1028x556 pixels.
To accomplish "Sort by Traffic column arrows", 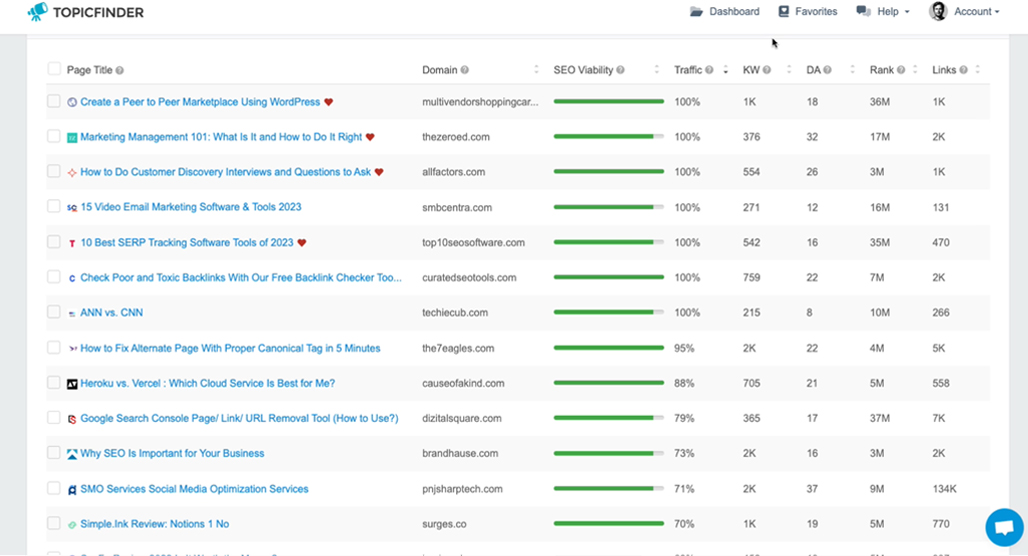I will coord(726,70).
